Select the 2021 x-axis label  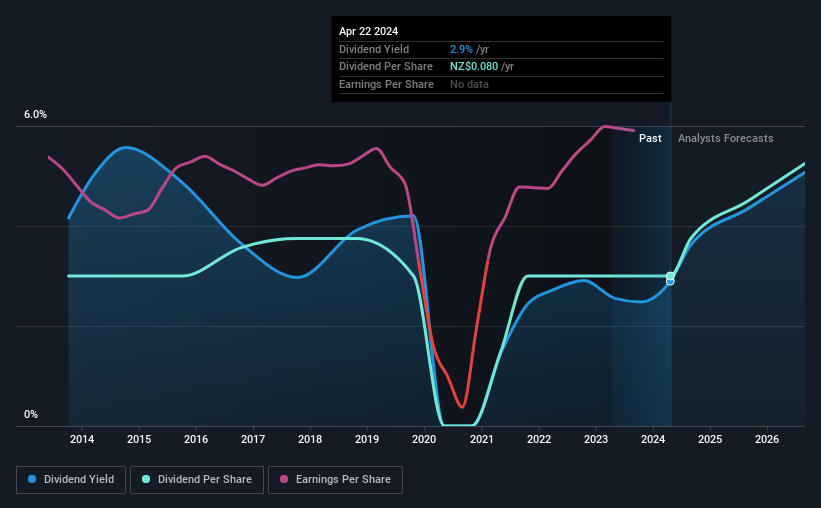(482, 439)
